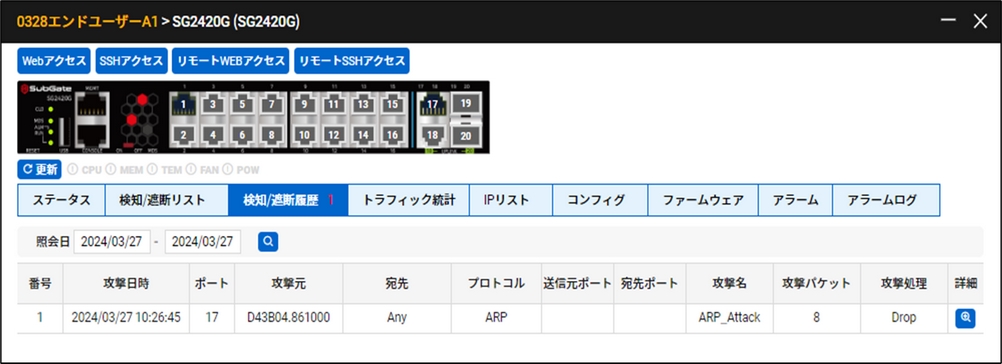Click 0328エンドユーザーA1 breadcrumb link
This screenshot has width=1002, height=364.
(x=87, y=22)
